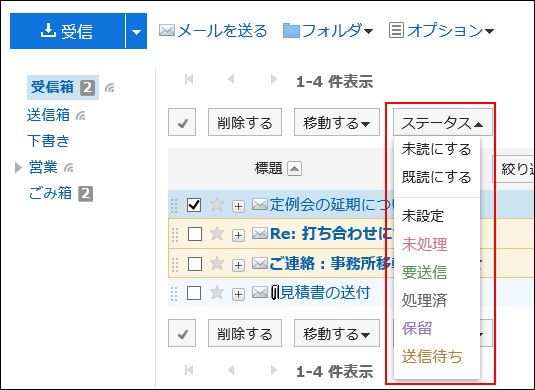Open the ごみ箱 folder
Screen dimensions: 535x390
click(x=50, y=193)
